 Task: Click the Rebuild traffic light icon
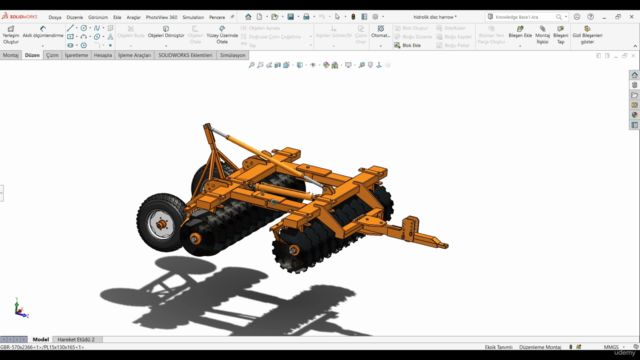(x=353, y=17)
